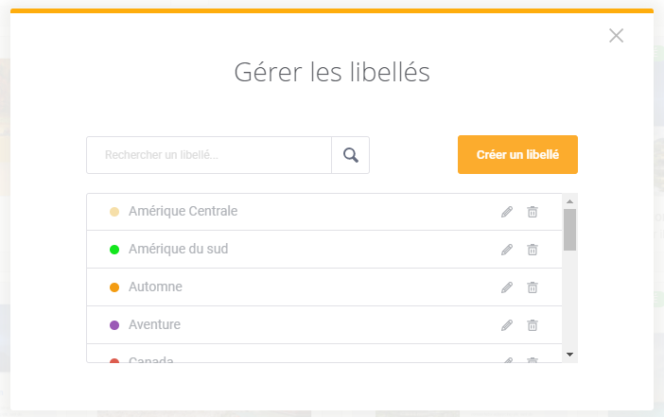Delete the Automne label
This screenshot has height=417, width=664.
coord(532,288)
